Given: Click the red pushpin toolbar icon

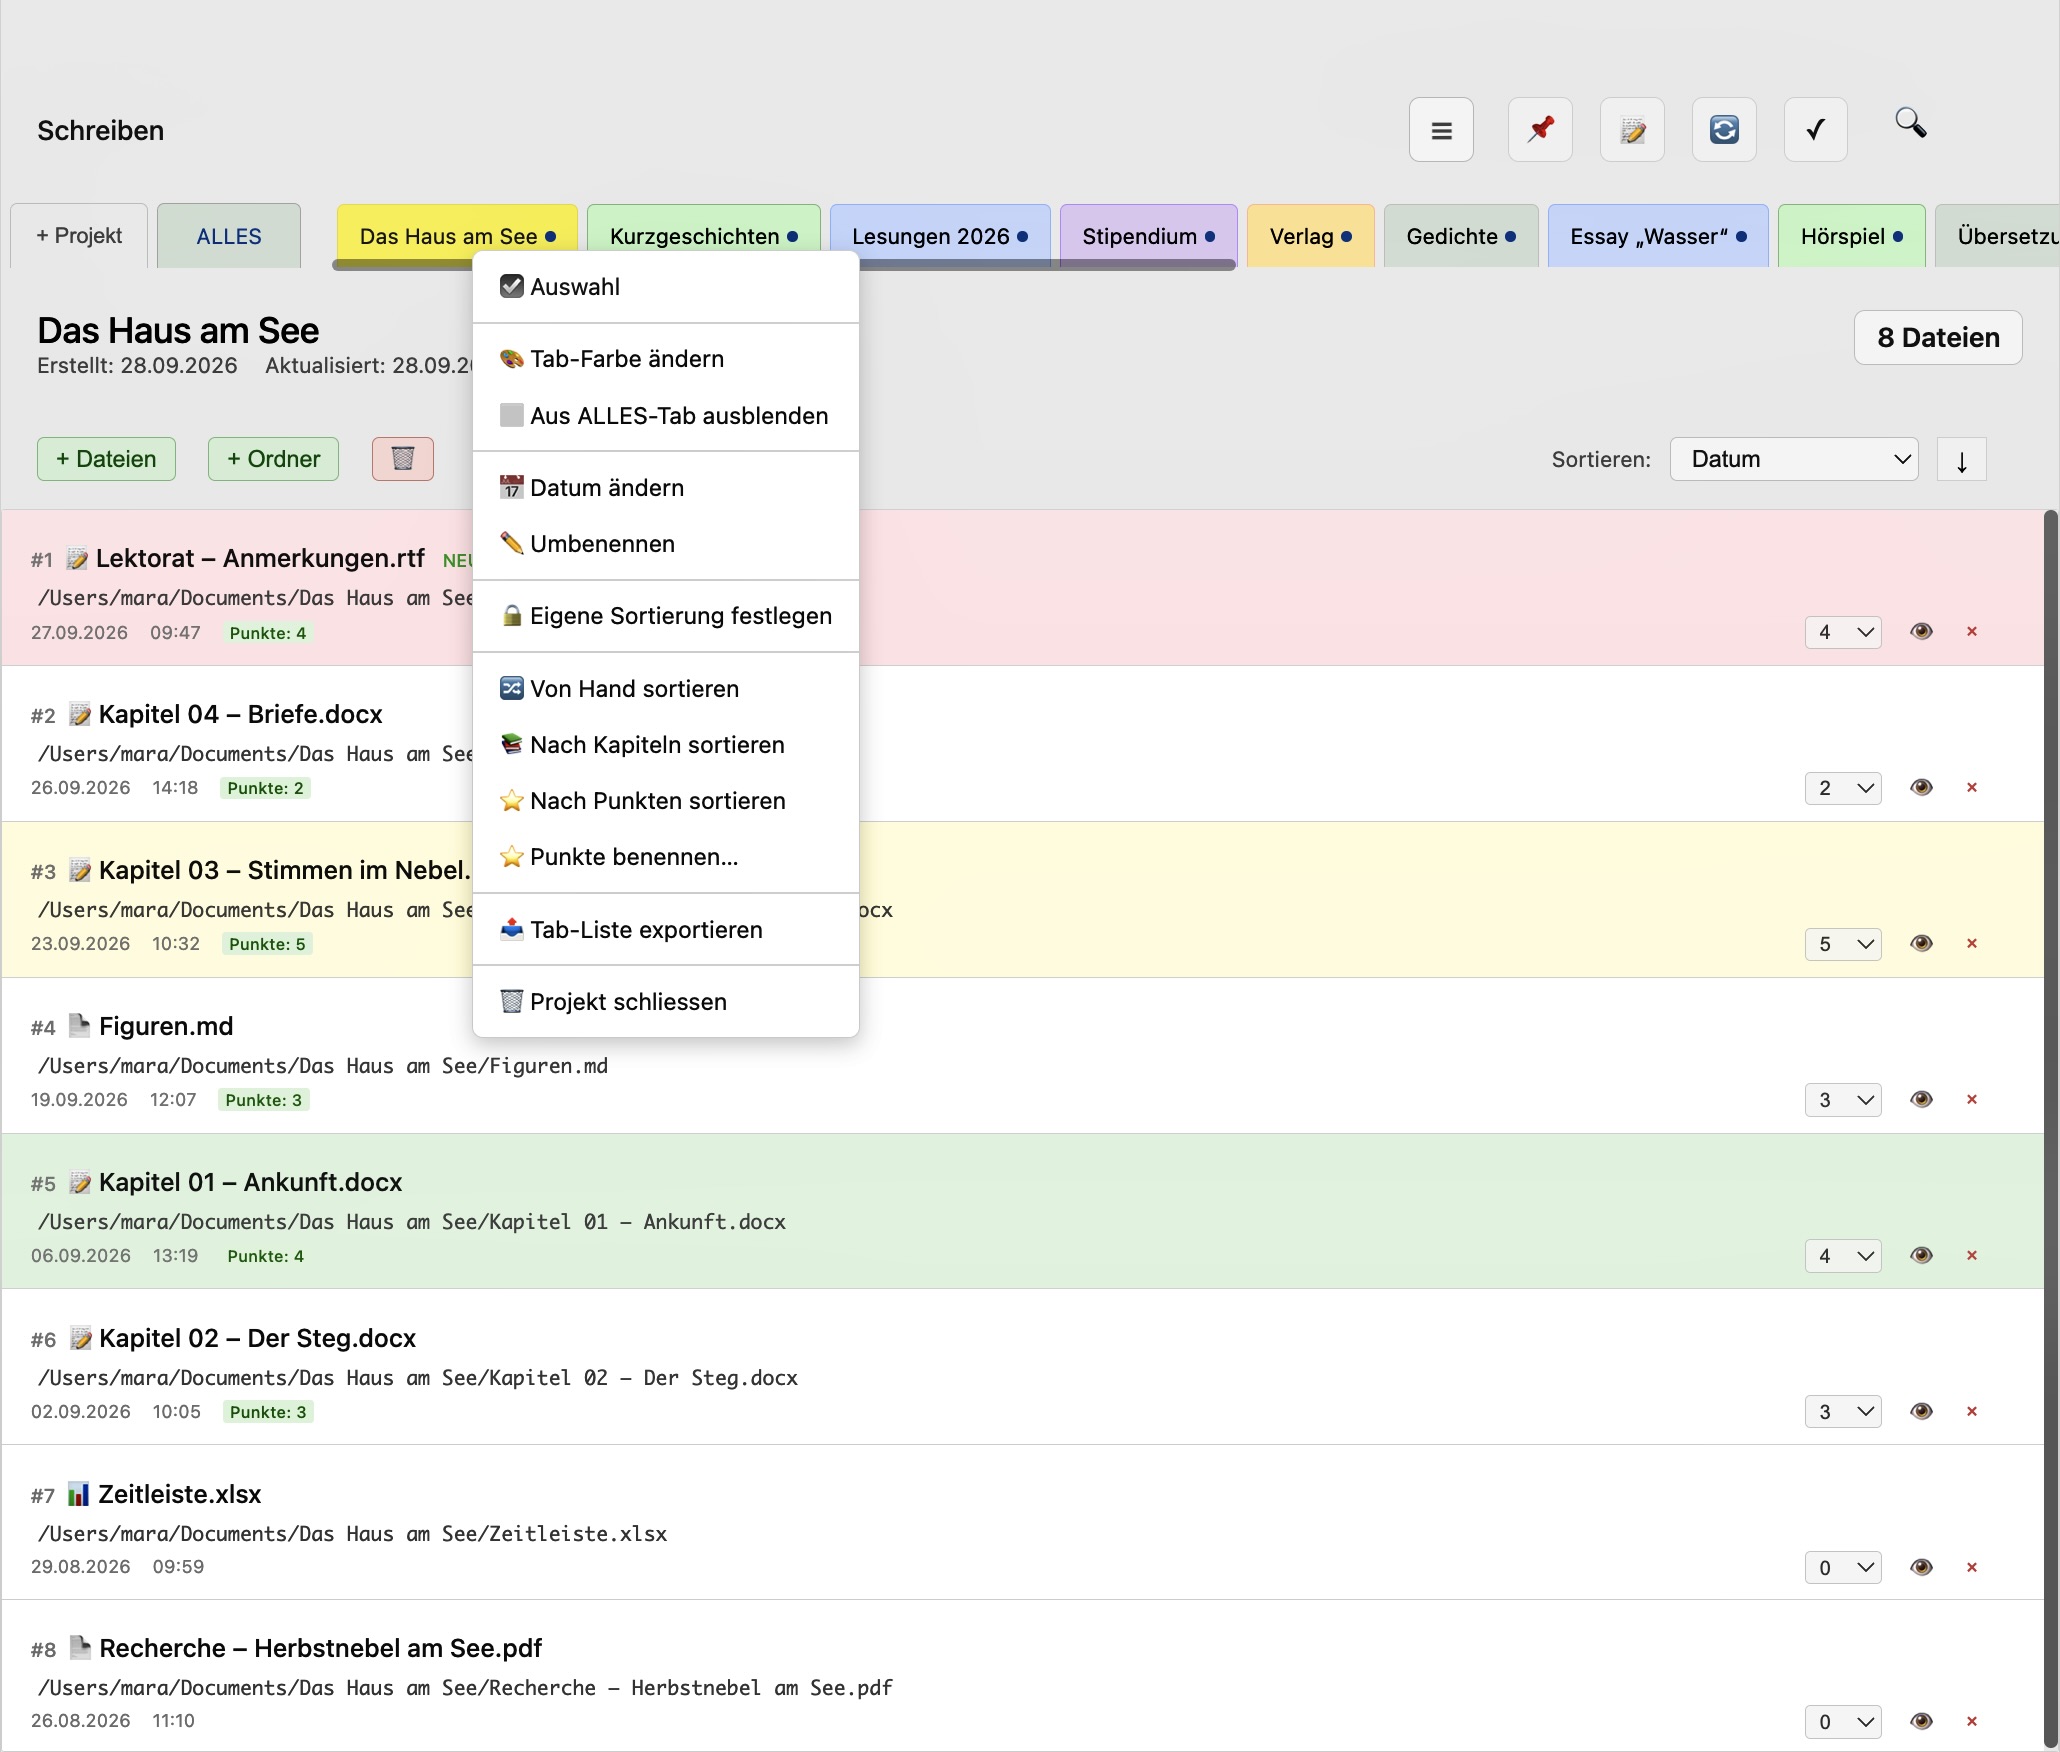Looking at the screenshot, I should (1540, 130).
